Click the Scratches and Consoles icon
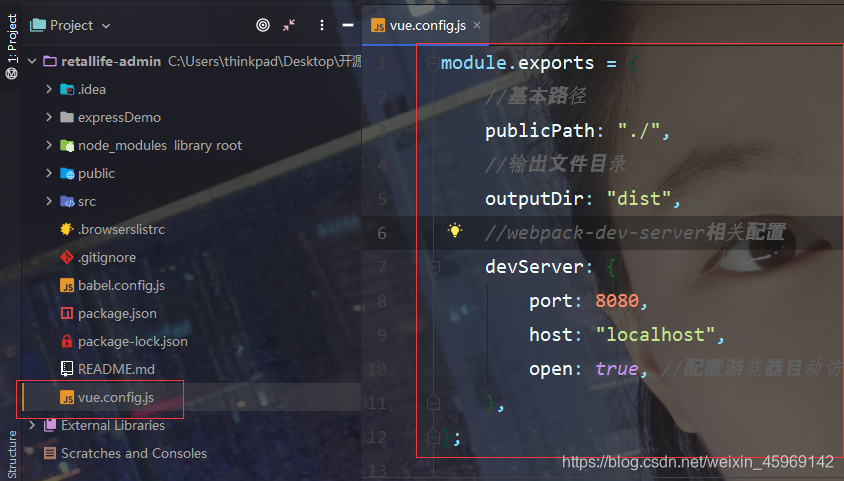The height and width of the screenshot is (481, 844). click(x=50, y=453)
